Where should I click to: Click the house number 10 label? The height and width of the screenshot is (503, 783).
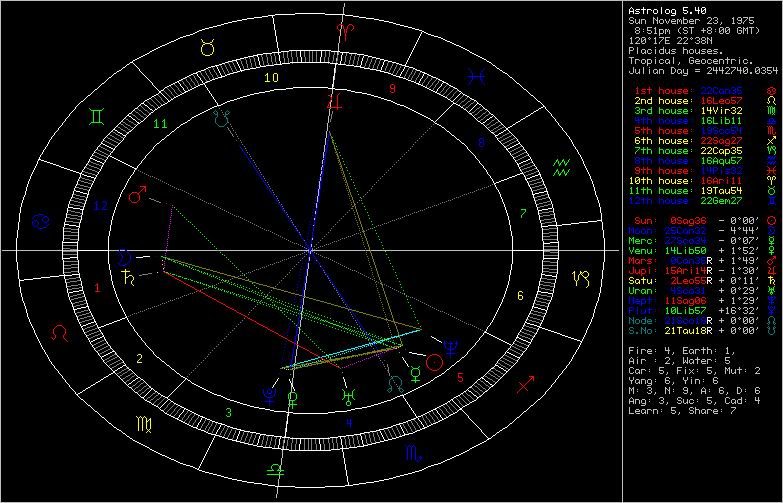coord(271,76)
